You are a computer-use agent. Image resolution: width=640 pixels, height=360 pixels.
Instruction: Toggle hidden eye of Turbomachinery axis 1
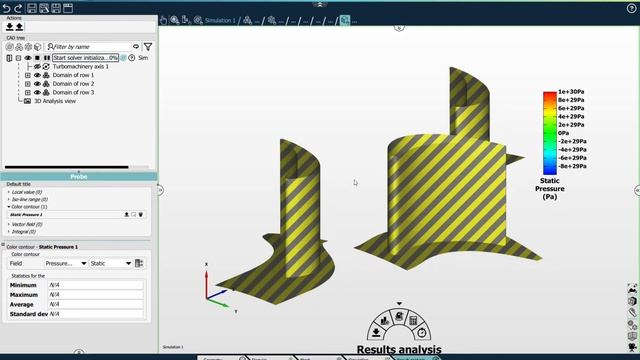pos(37,67)
